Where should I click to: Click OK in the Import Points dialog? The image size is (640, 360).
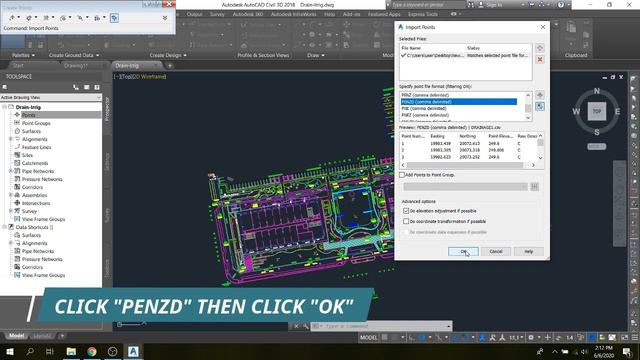click(463, 251)
